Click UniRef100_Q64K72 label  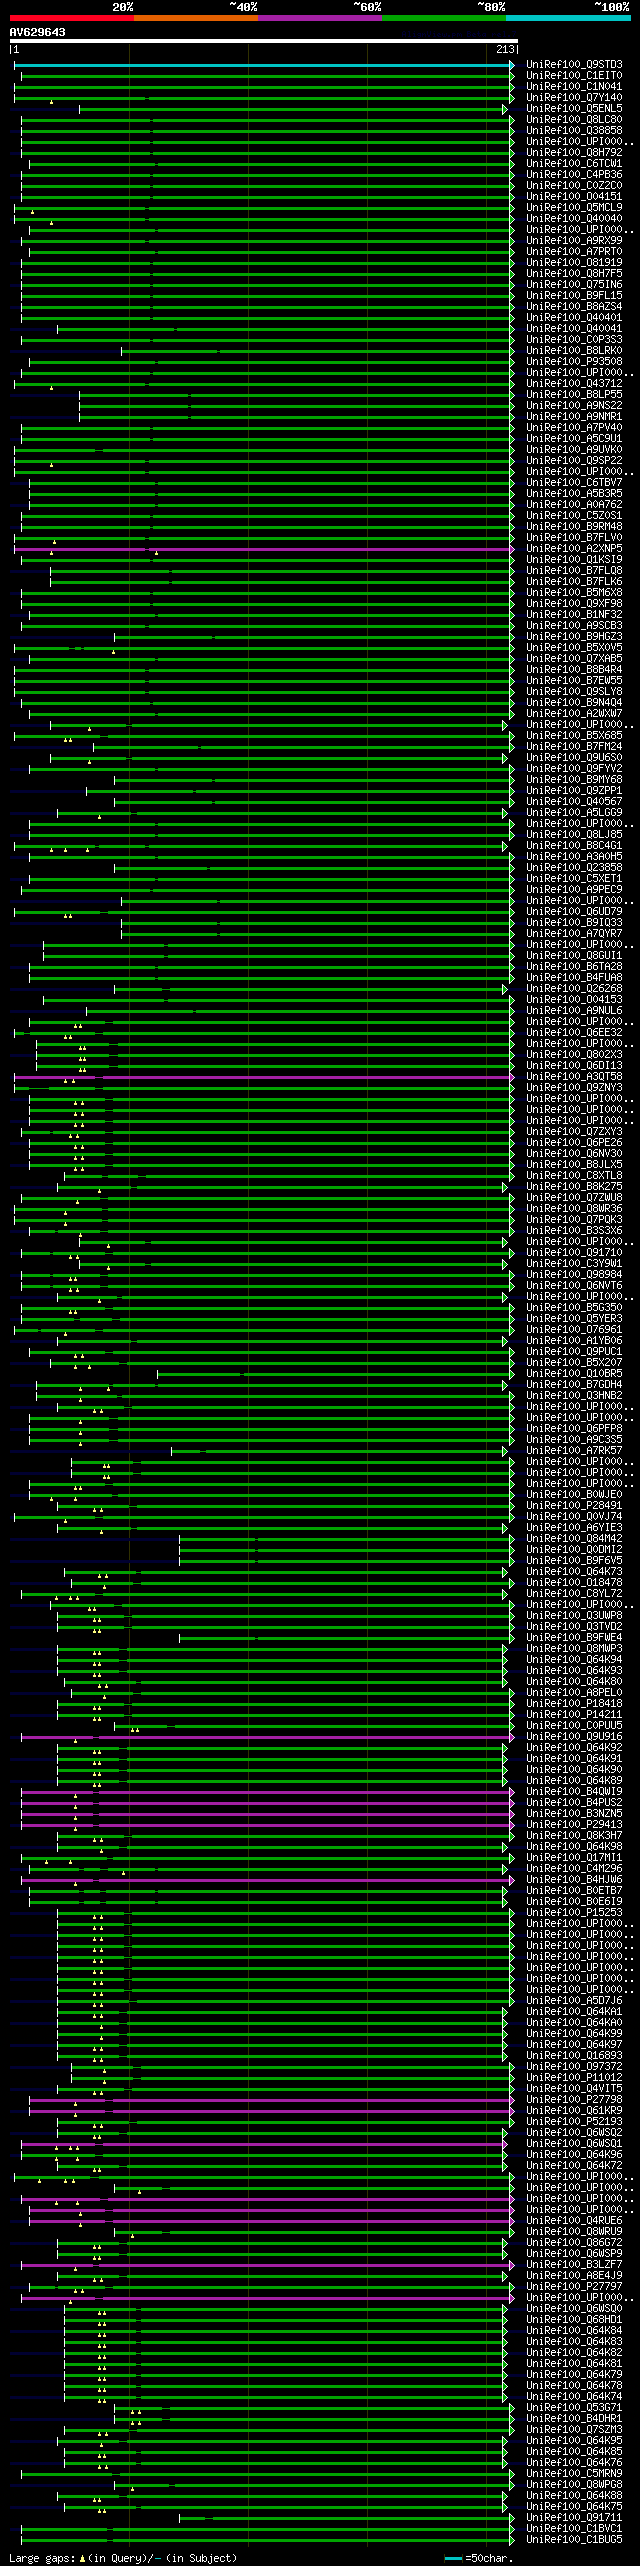pos(574,2165)
